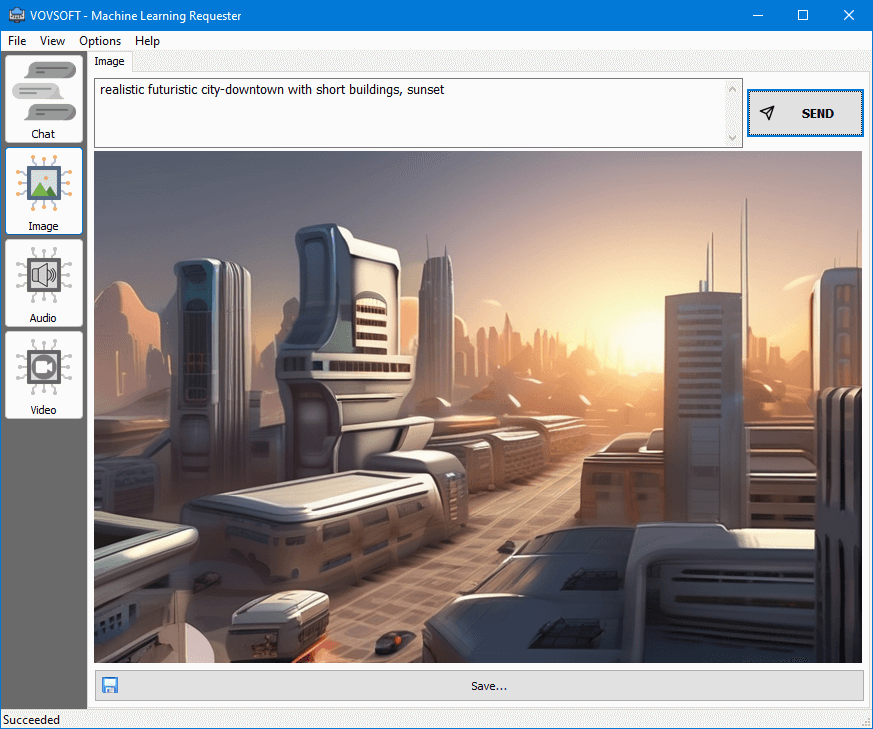Click the Save... button

click(489, 685)
